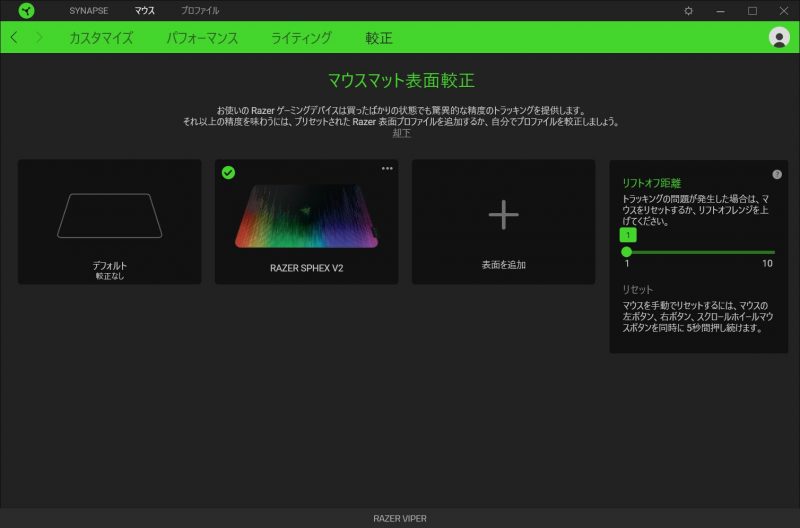Viewport: 800px width, 528px height.
Task: Close the Synapse window
Action: [x=784, y=11]
